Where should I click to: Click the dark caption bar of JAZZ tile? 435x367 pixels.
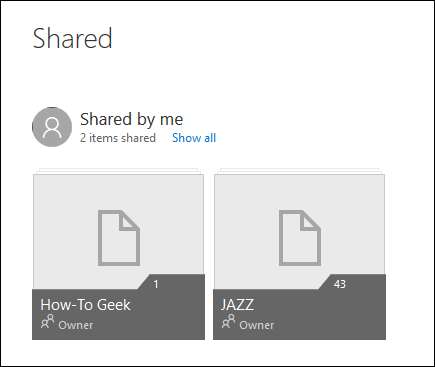299,314
